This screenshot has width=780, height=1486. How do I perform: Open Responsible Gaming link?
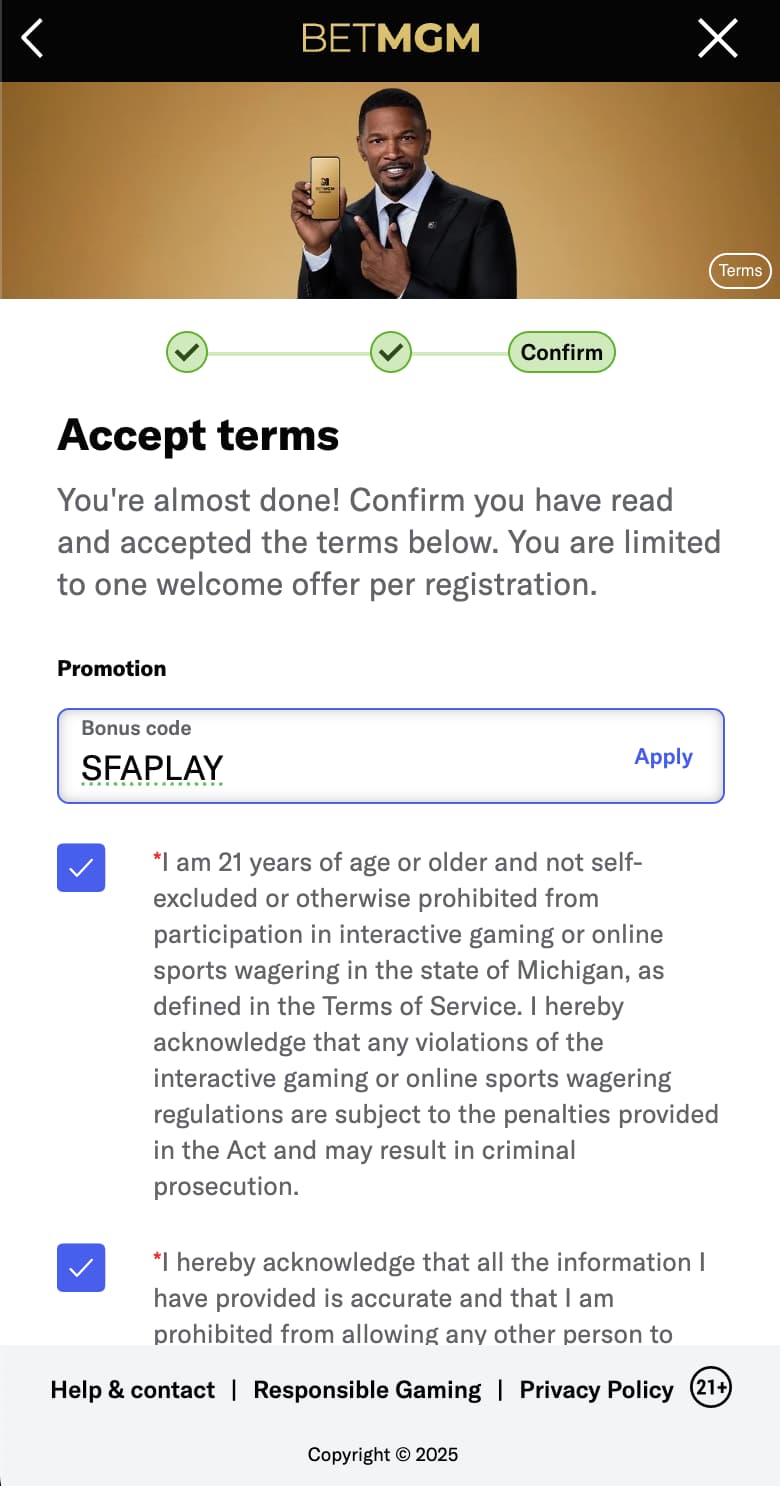[x=367, y=1390]
